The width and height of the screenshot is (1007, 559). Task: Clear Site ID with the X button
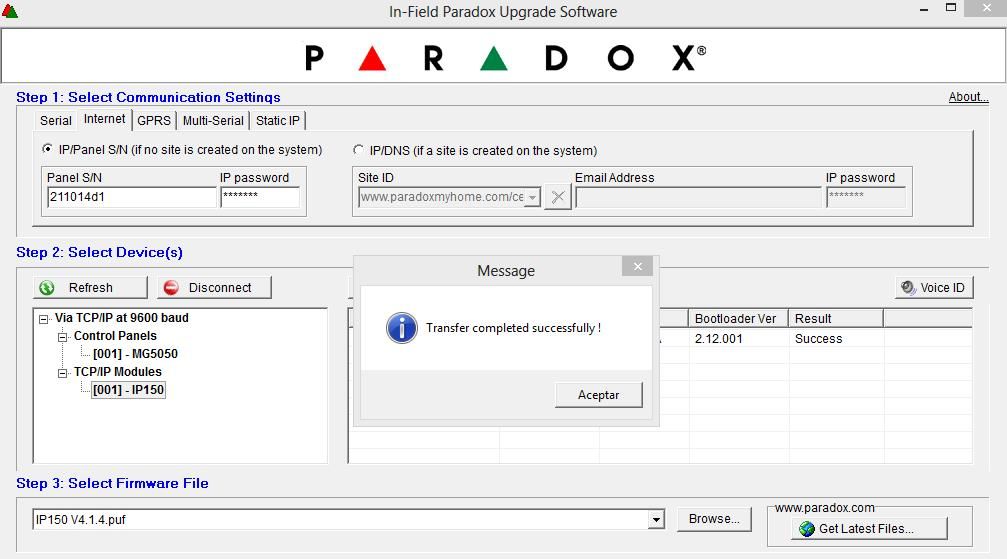pyautogui.click(x=557, y=197)
